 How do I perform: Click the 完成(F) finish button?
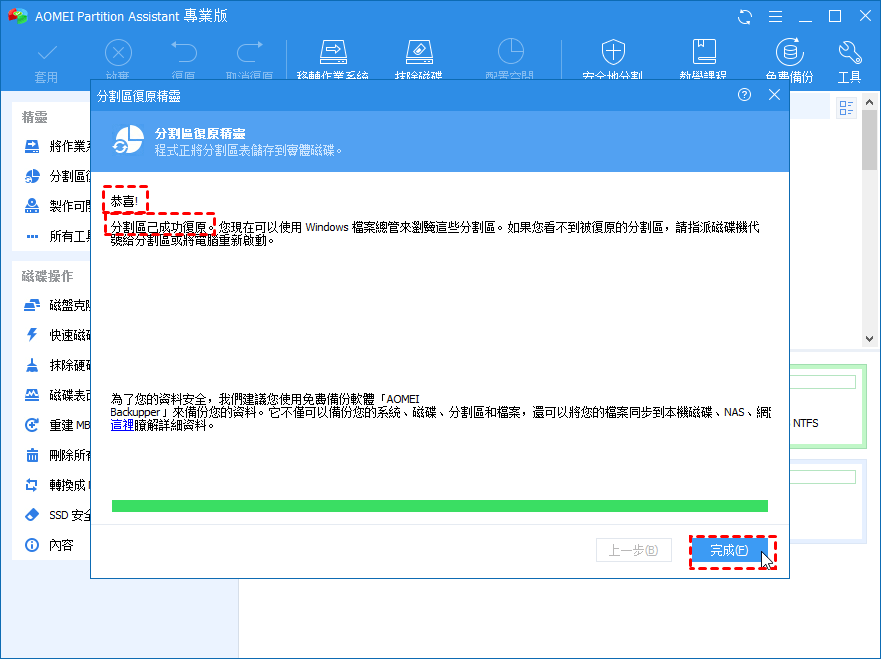[x=729, y=550]
